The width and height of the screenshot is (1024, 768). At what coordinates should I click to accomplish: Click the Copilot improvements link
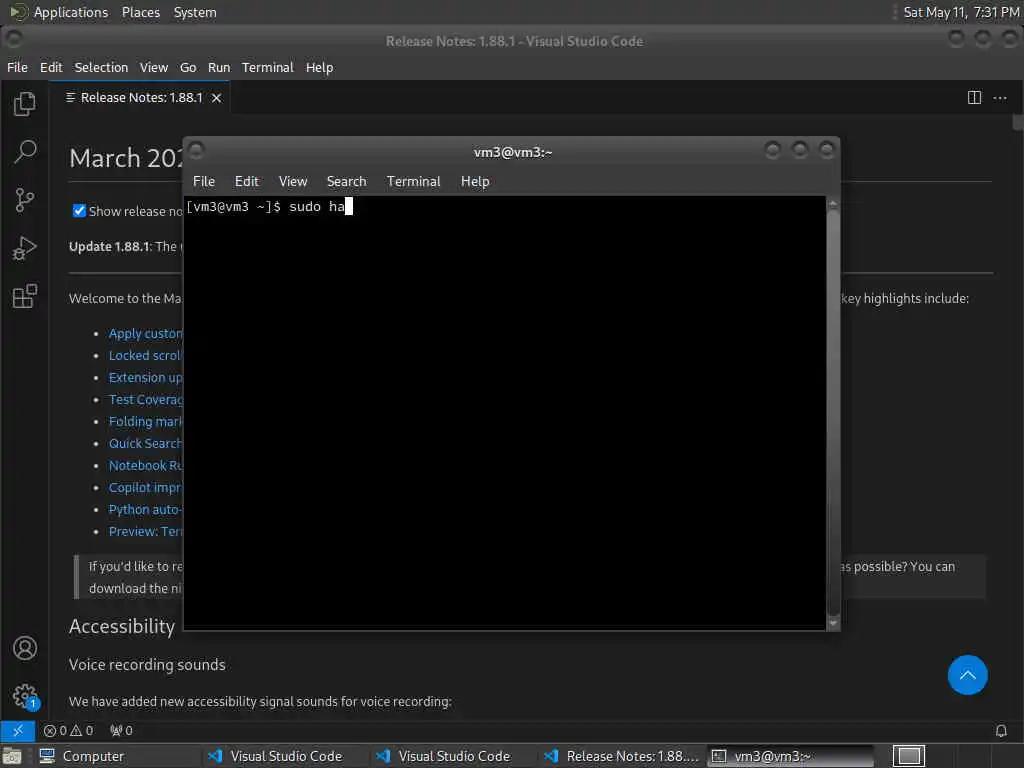point(145,487)
